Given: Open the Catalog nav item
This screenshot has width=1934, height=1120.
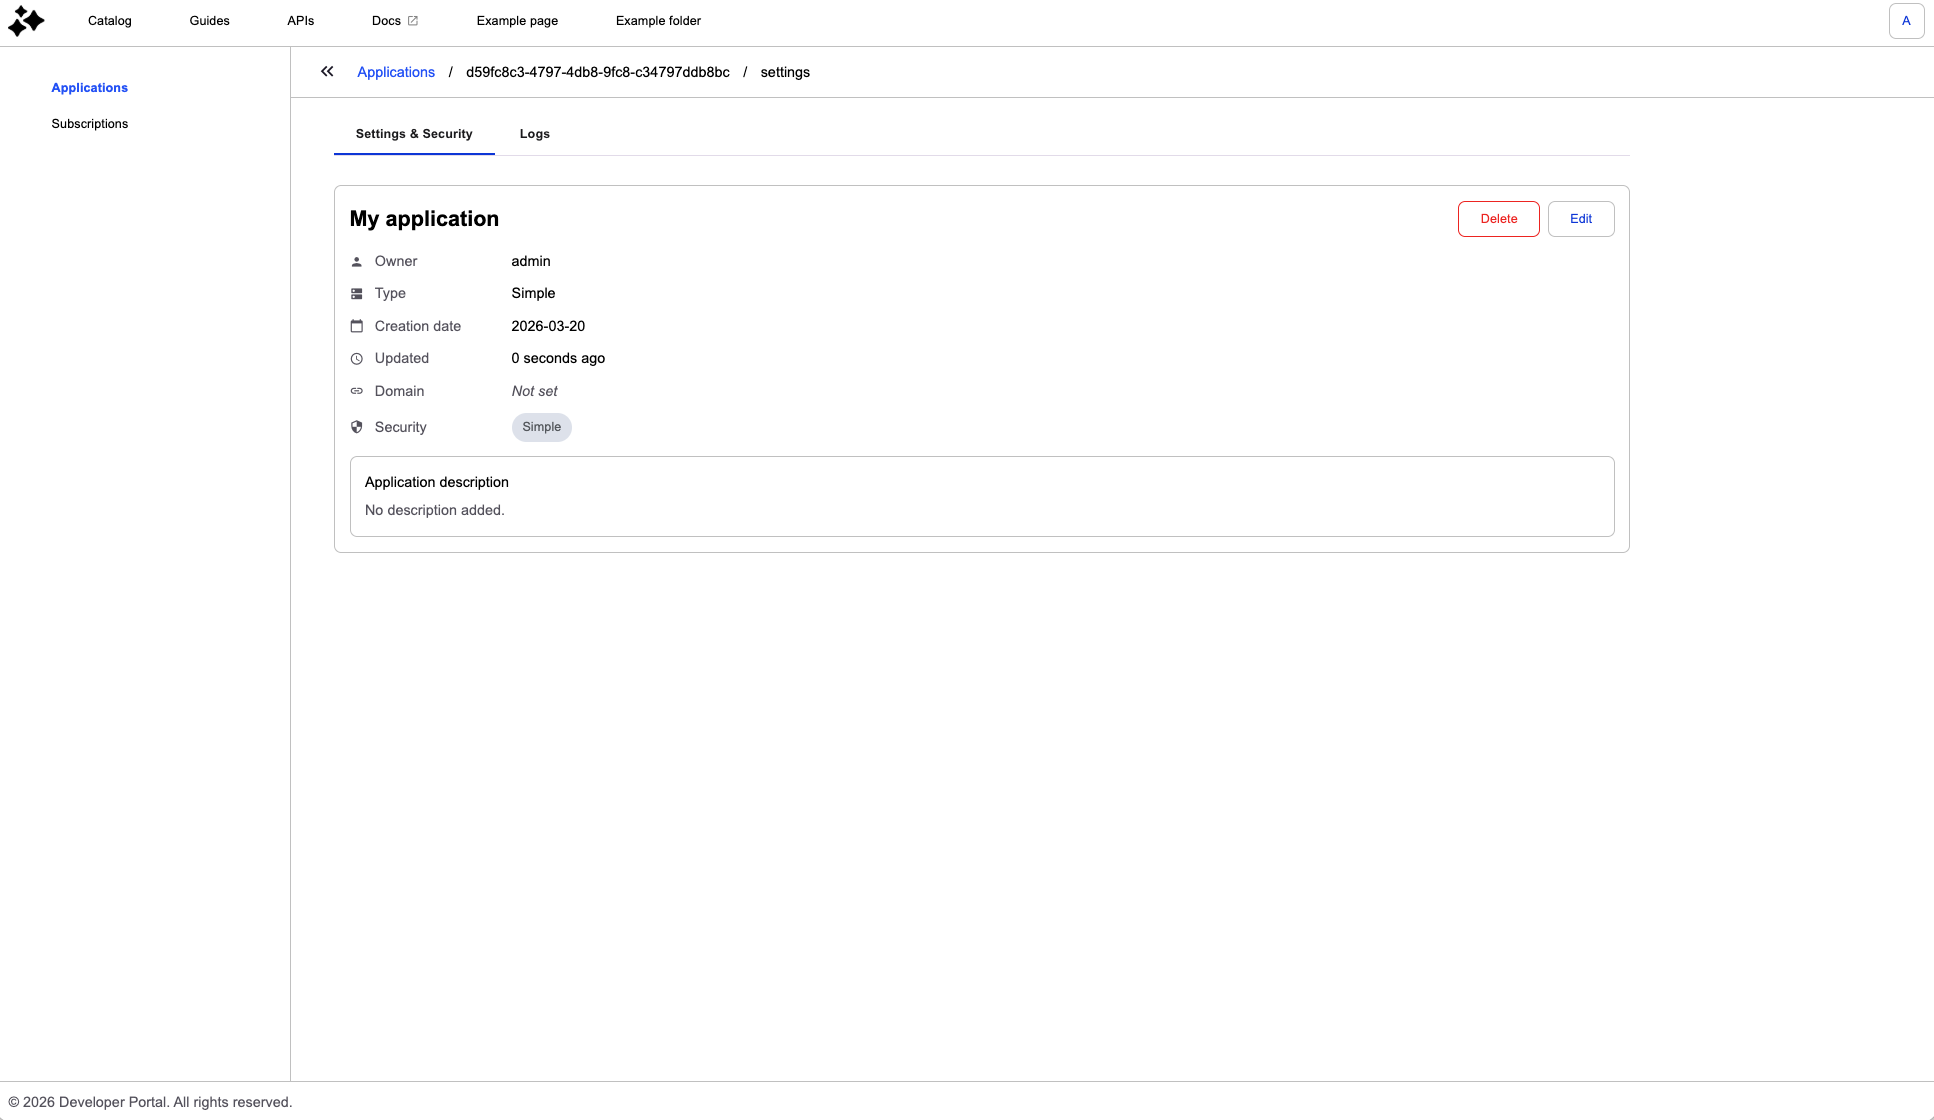Looking at the screenshot, I should [x=110, y=21].
